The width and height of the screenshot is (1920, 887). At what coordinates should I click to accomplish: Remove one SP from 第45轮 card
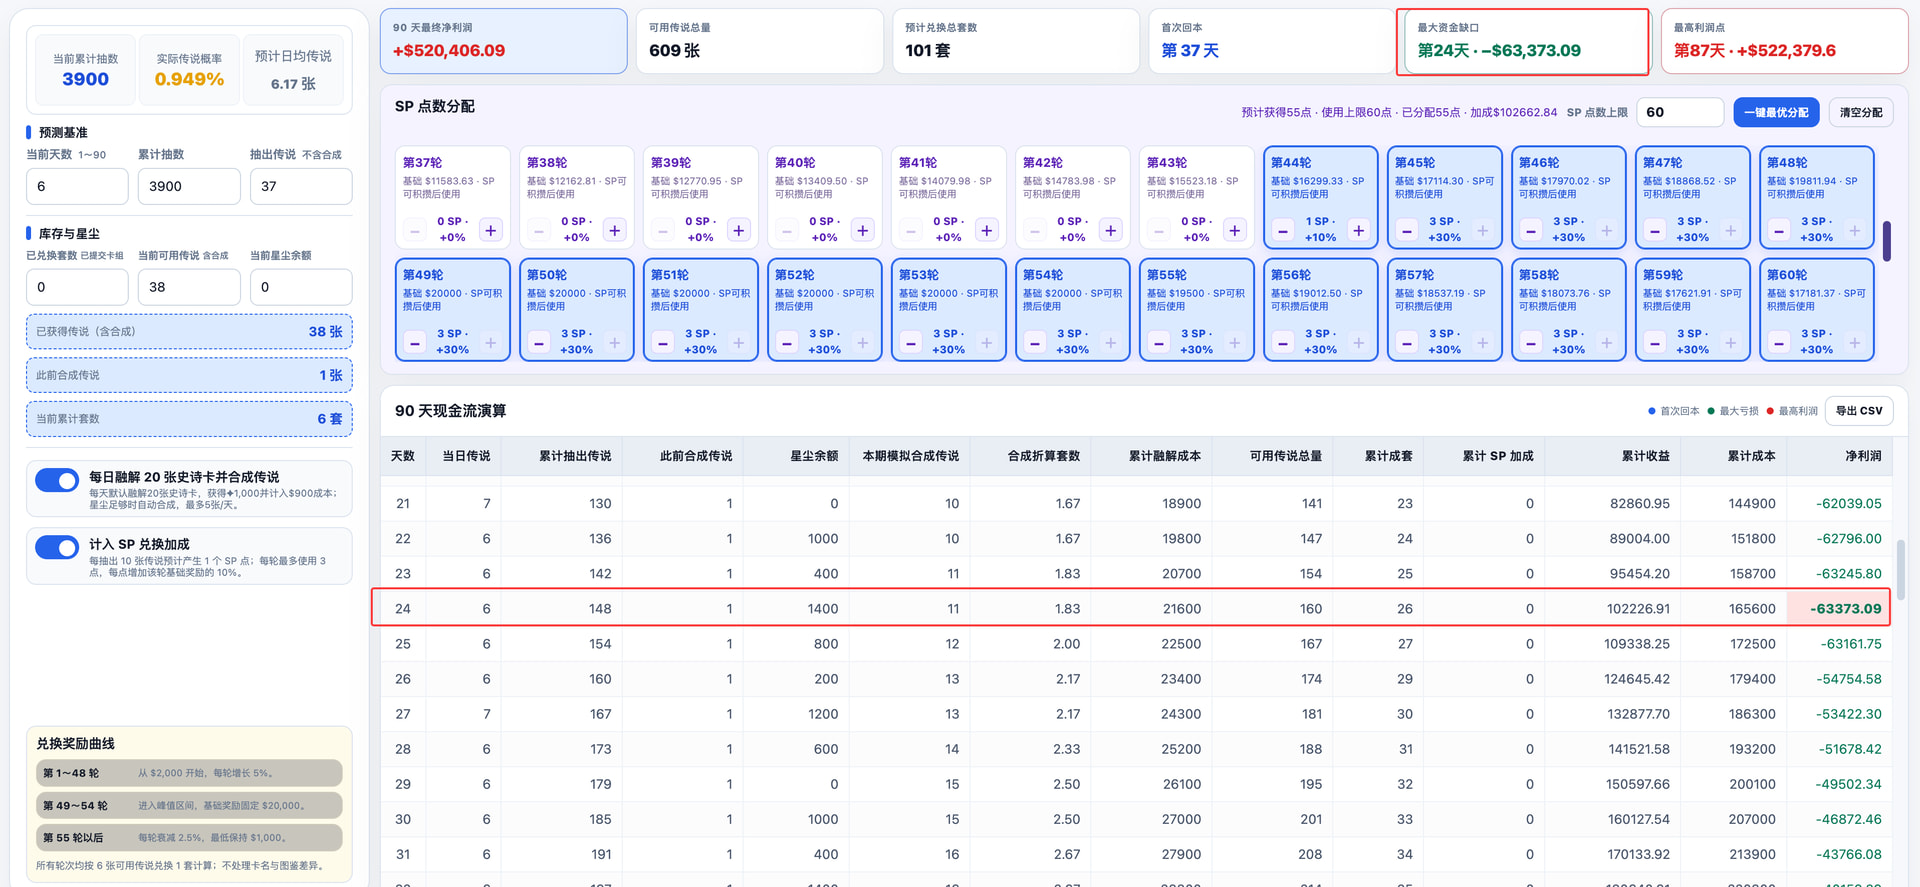pyautogui.click(x=1407, y=230)
